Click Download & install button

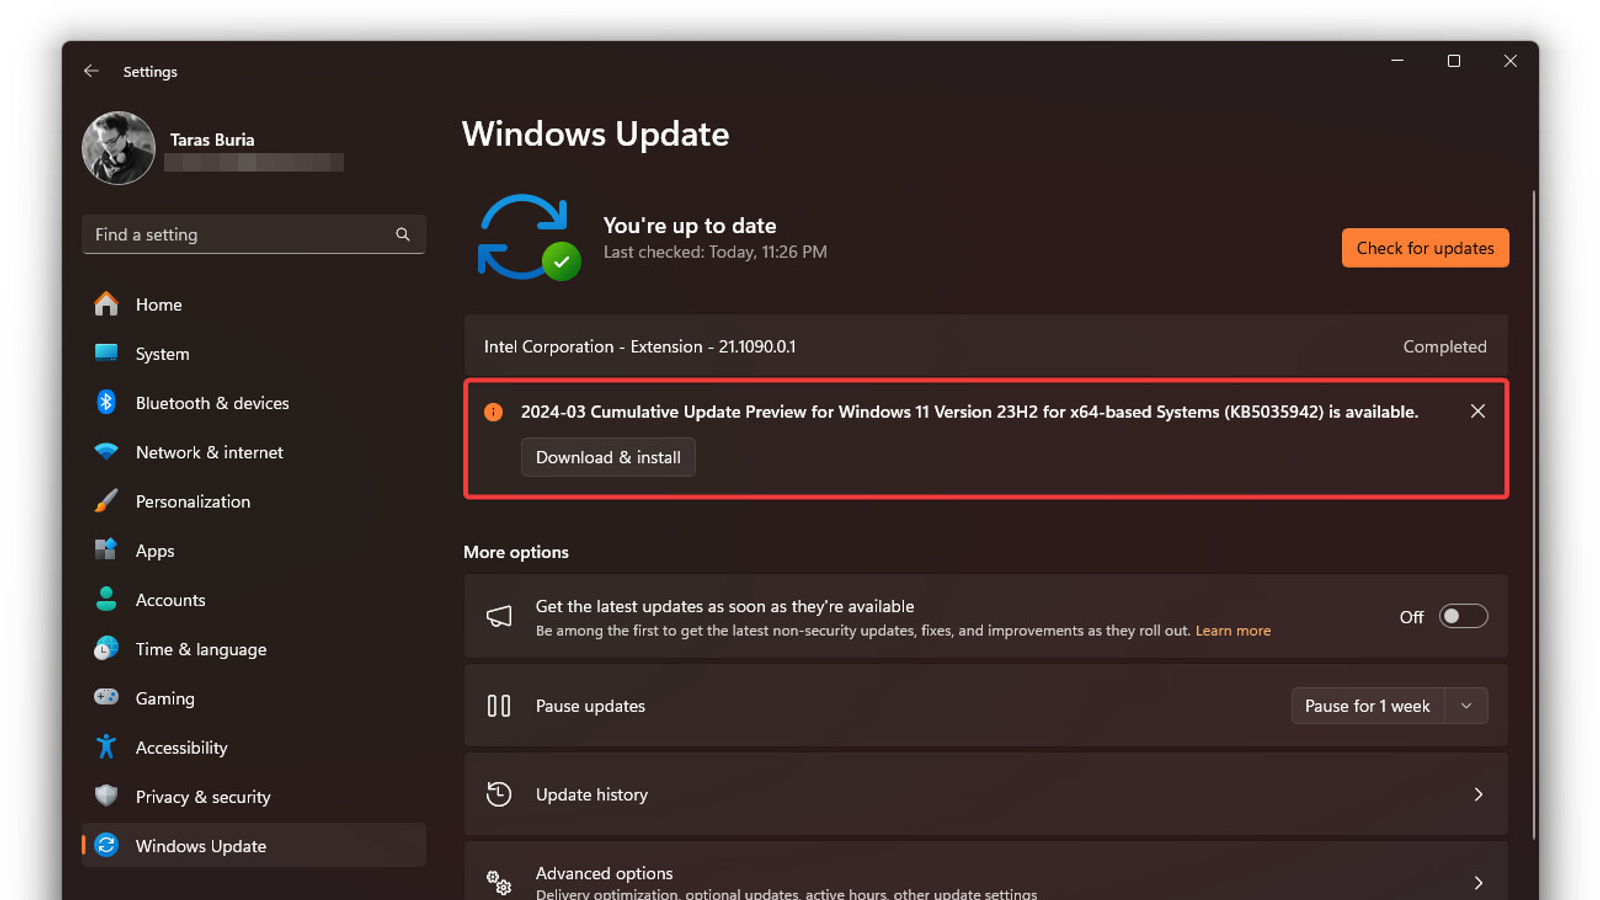[x=608, y=458]
